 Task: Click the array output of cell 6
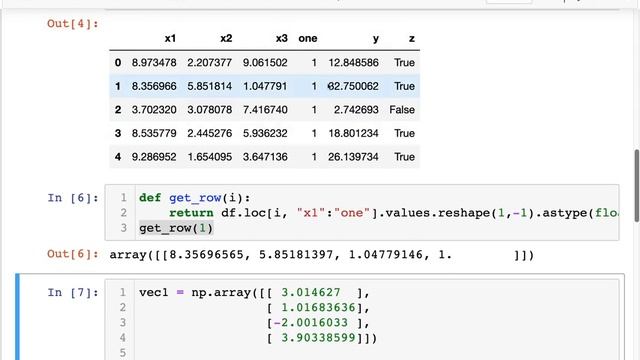pos(322,255)
